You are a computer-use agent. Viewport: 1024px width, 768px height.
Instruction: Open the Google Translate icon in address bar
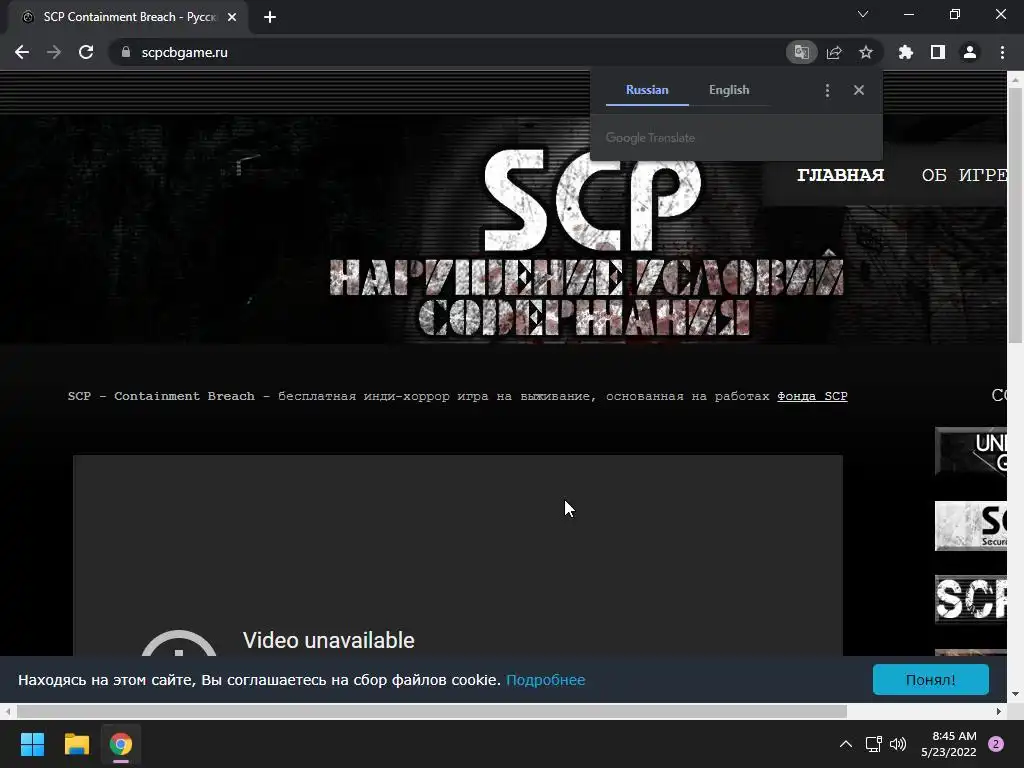(x=801, y=52)
